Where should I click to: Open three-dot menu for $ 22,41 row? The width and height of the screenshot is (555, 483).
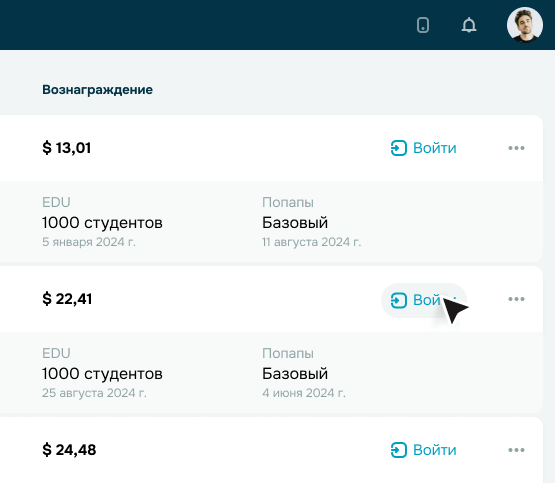click(x=516, y=299)
